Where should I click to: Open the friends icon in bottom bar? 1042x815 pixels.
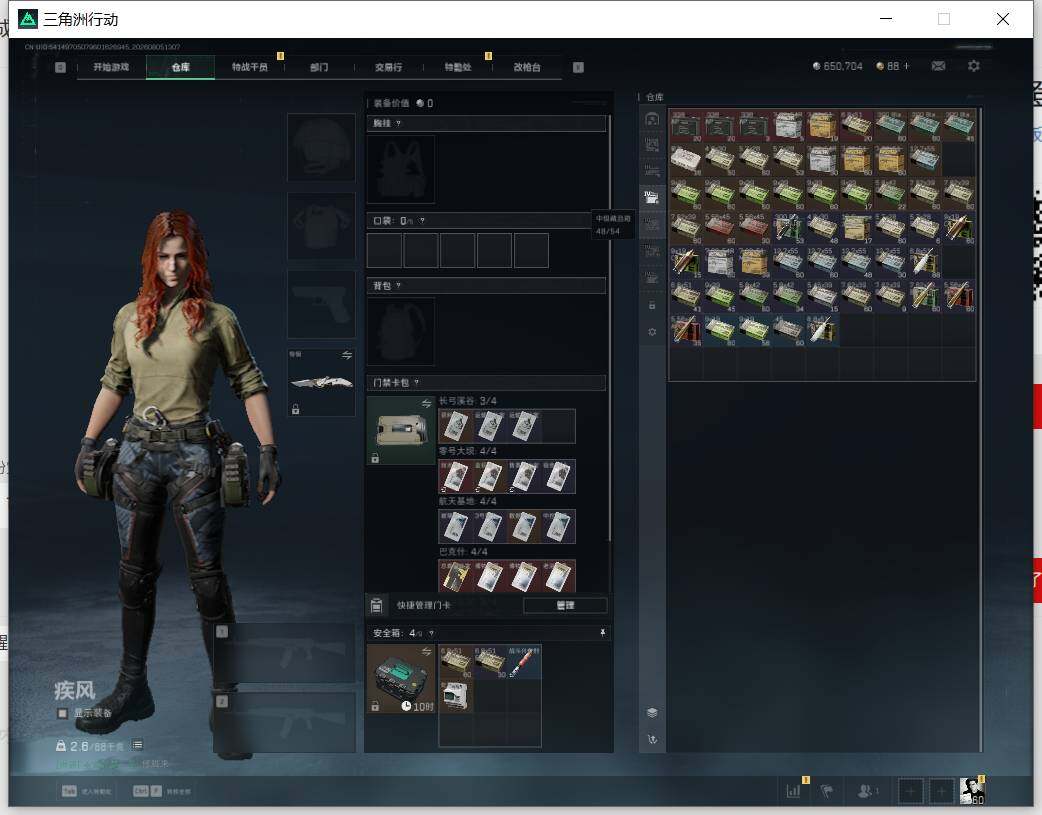point(865,791)
